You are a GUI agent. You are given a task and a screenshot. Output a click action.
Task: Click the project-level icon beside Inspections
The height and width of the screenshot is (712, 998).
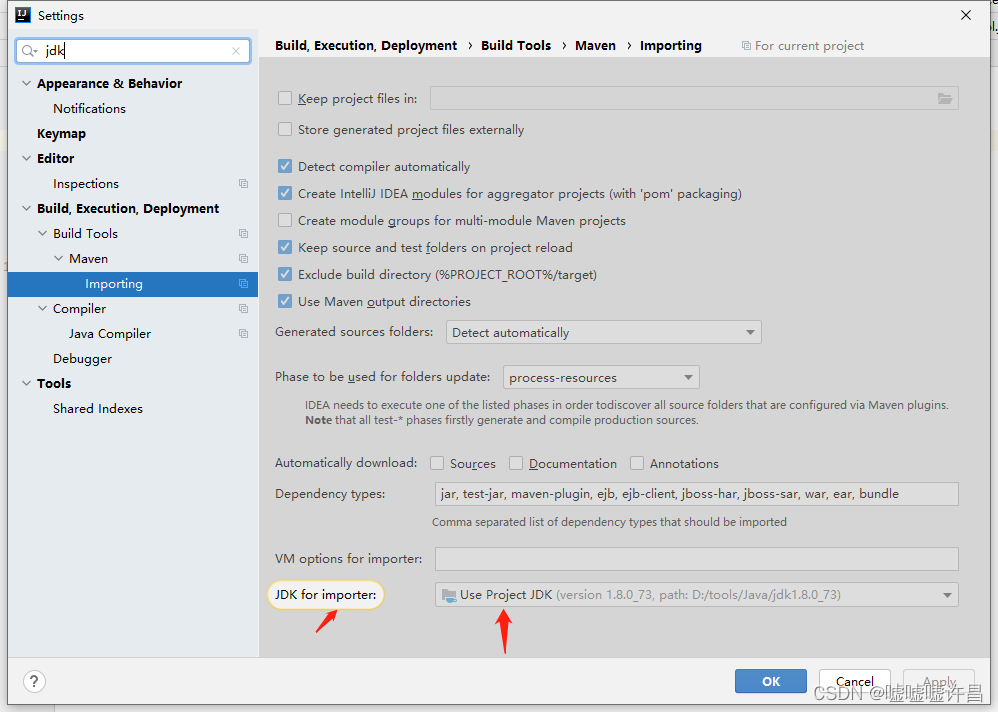(x=243, y=183)
